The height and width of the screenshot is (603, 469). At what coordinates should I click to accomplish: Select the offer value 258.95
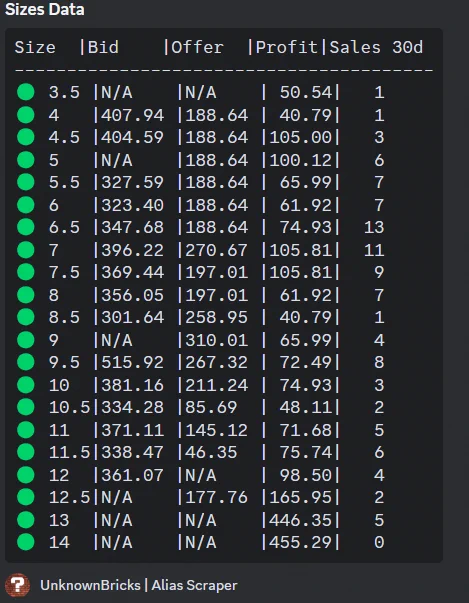[216, 318]
